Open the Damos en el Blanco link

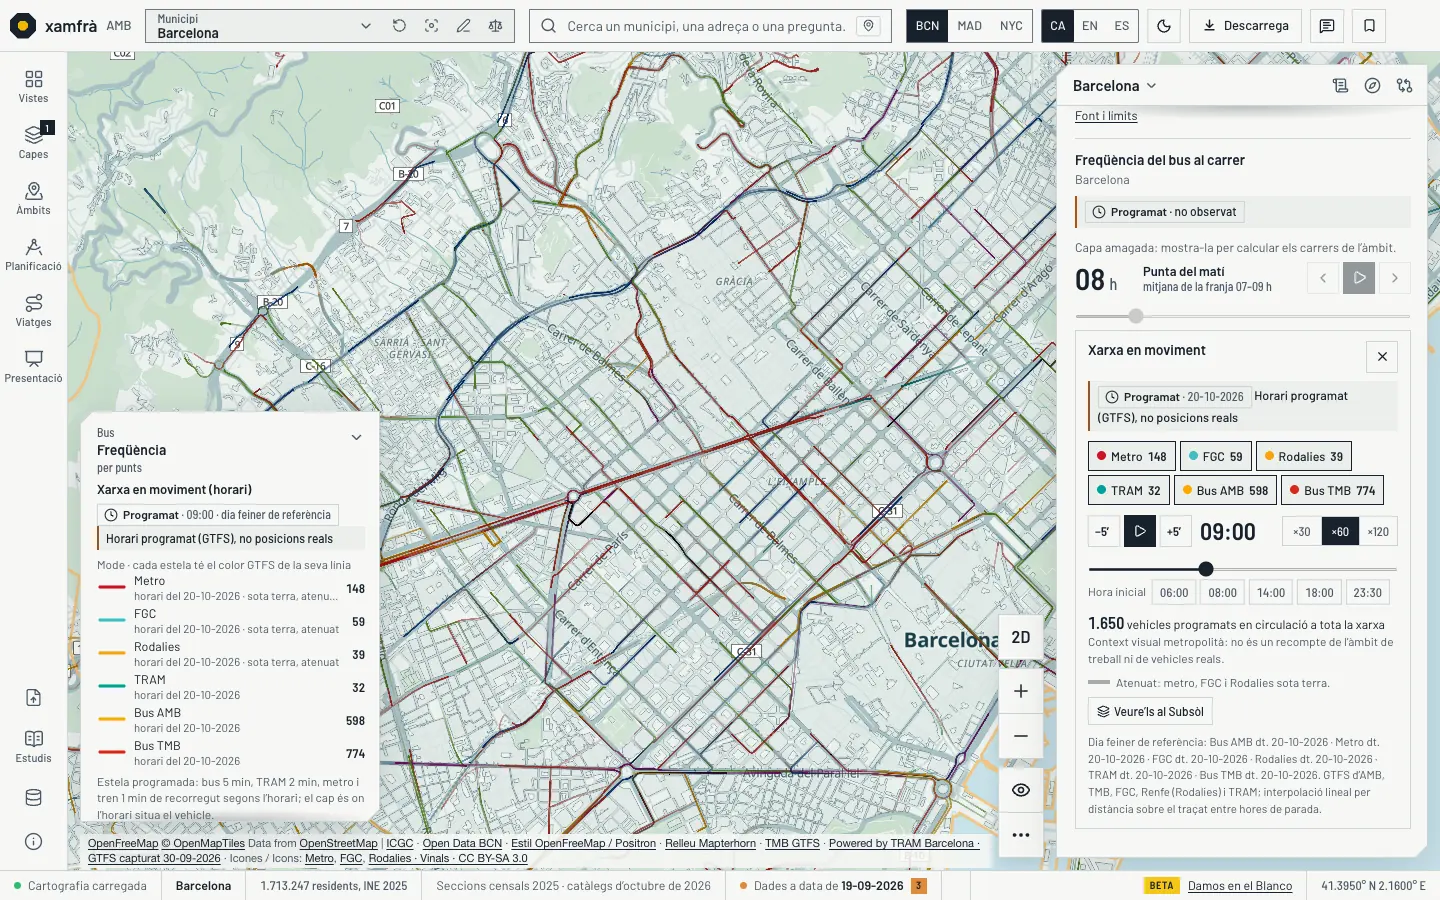pos(1240,886)
